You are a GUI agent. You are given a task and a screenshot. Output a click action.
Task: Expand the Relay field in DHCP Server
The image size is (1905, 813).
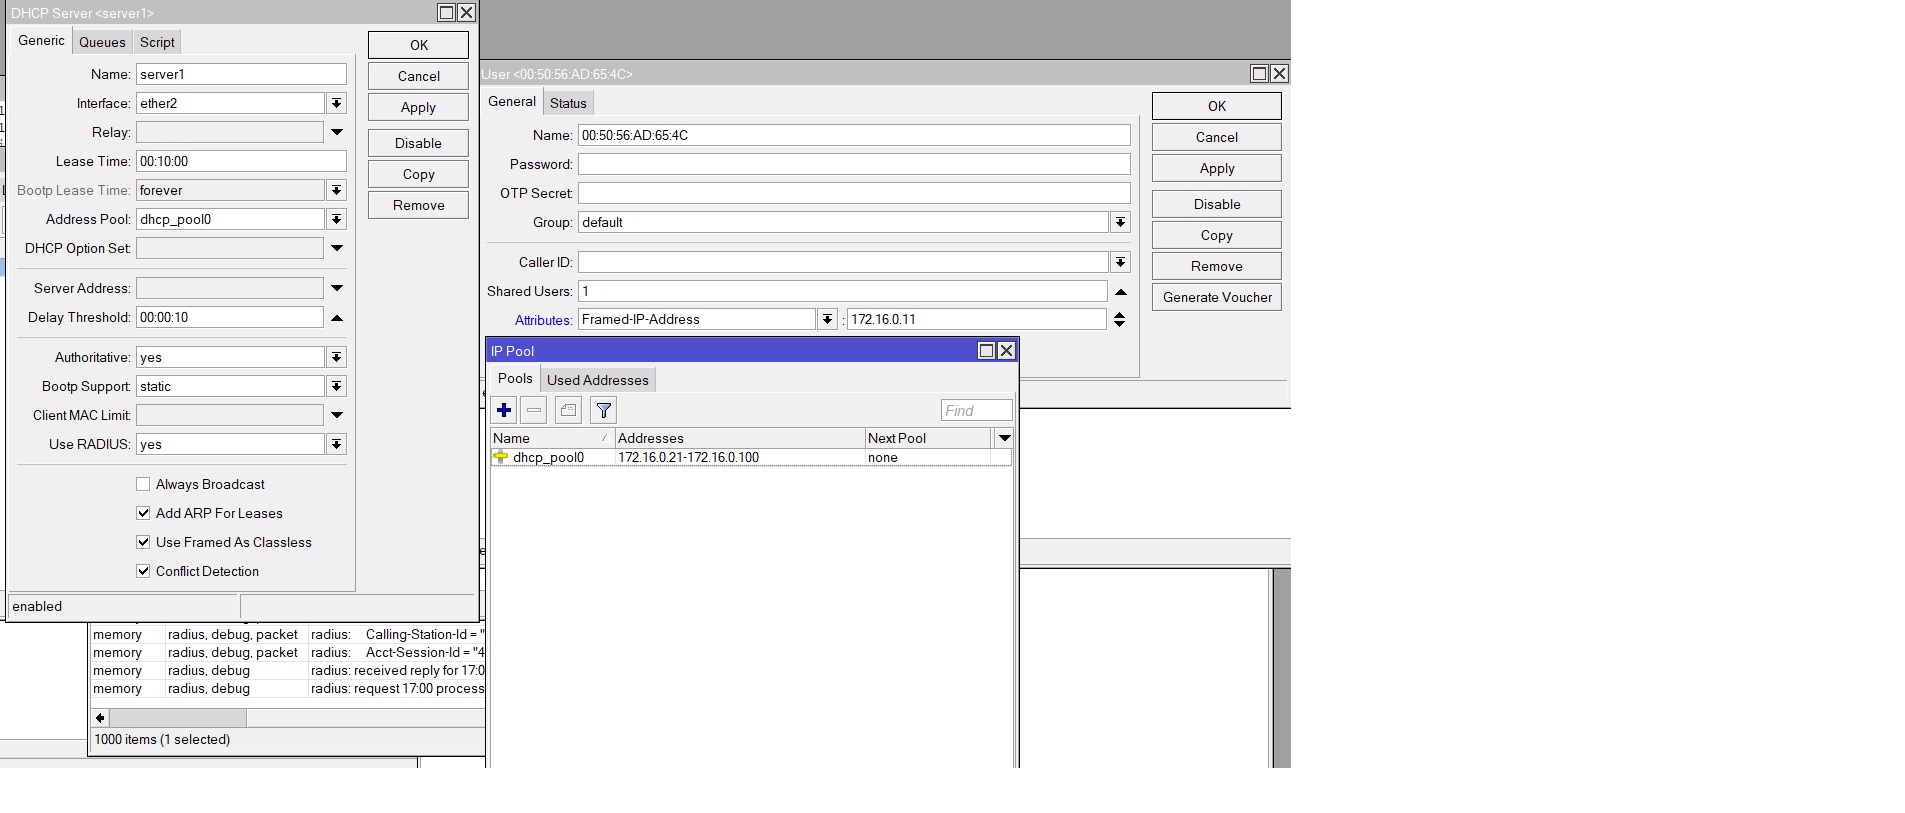coord(337,132)
